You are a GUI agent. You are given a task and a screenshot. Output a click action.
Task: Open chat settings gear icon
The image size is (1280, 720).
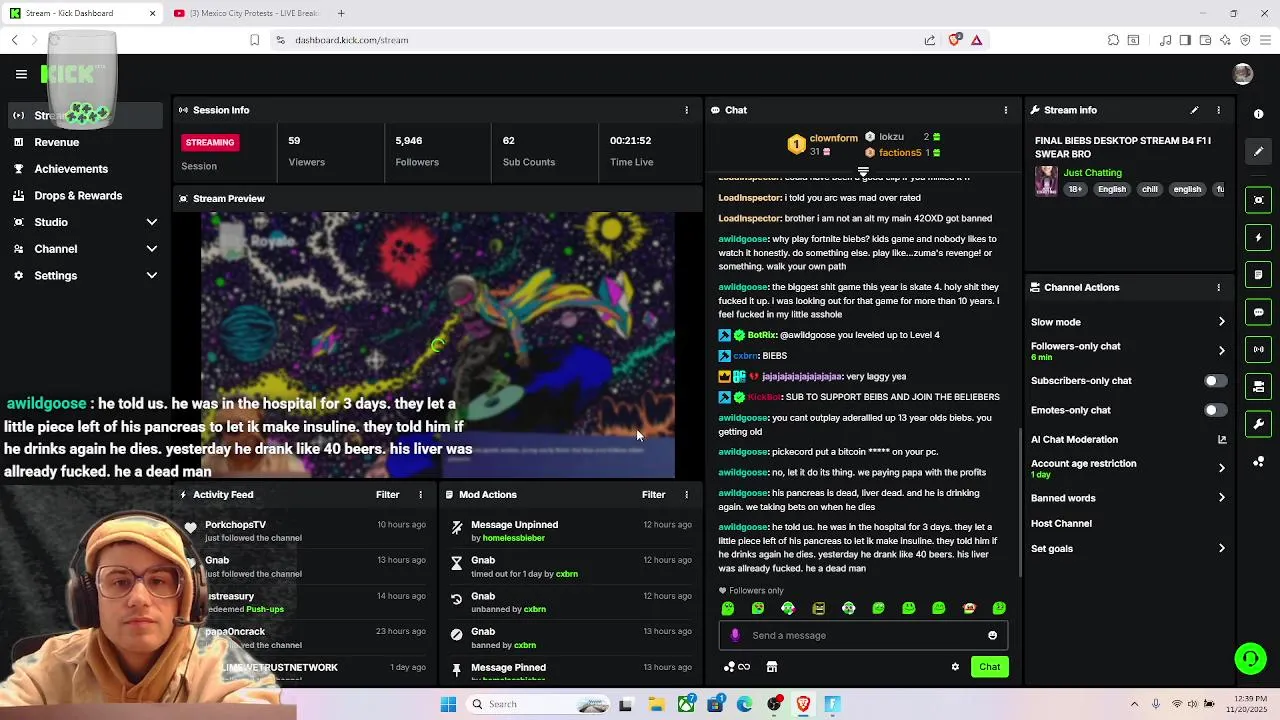955,667
